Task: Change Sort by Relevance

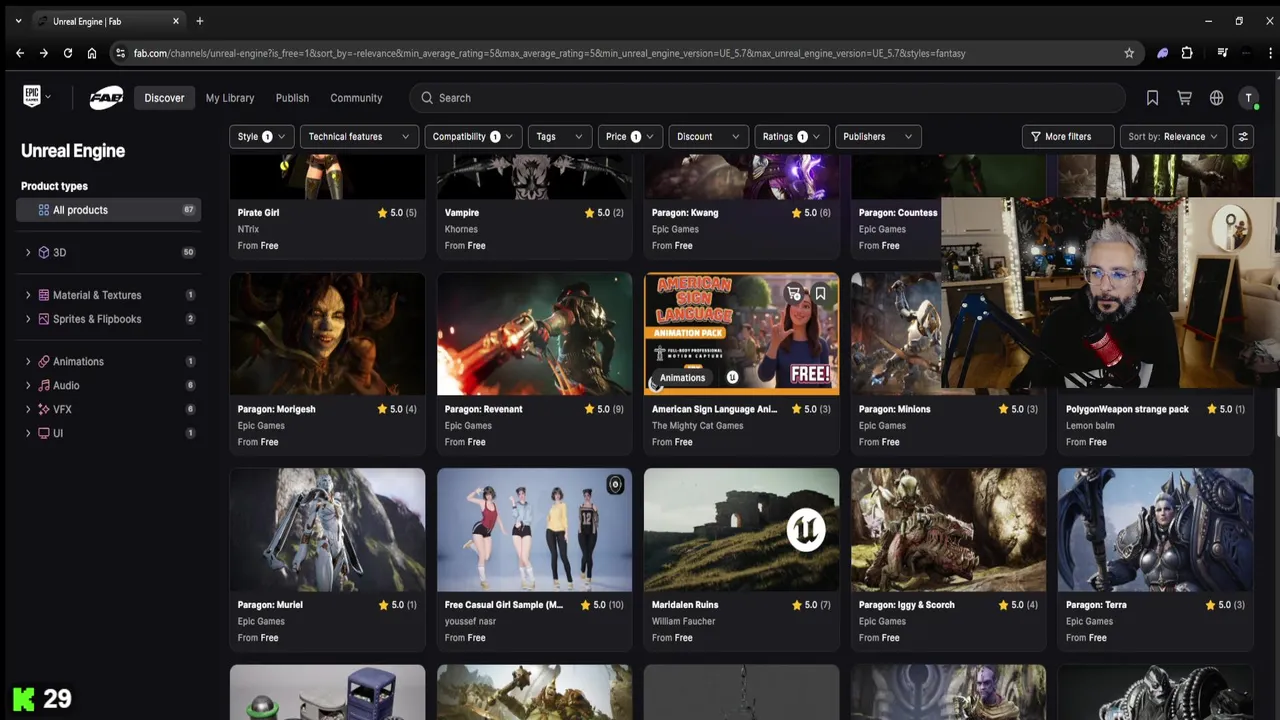Action: 1173,137
